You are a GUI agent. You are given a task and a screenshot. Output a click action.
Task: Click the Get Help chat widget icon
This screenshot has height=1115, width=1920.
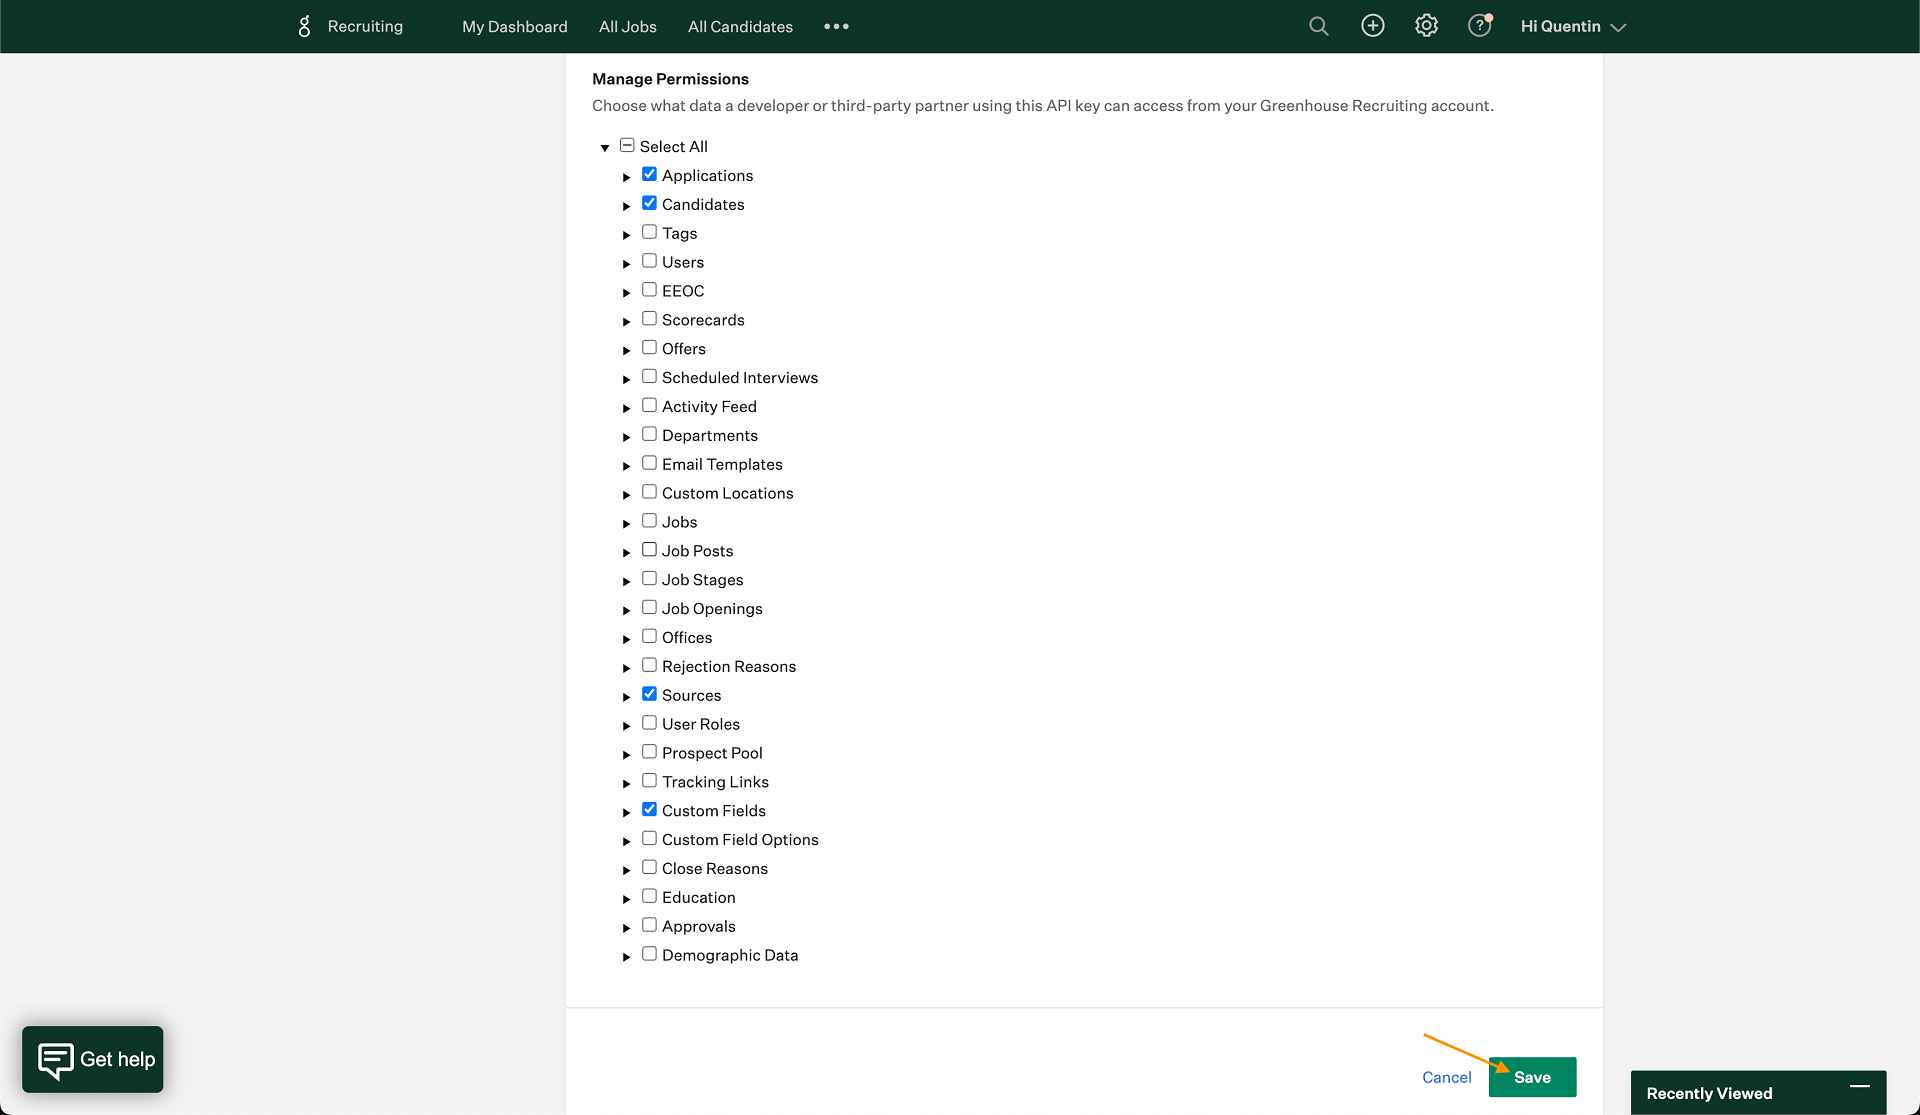pos(92,1058)
